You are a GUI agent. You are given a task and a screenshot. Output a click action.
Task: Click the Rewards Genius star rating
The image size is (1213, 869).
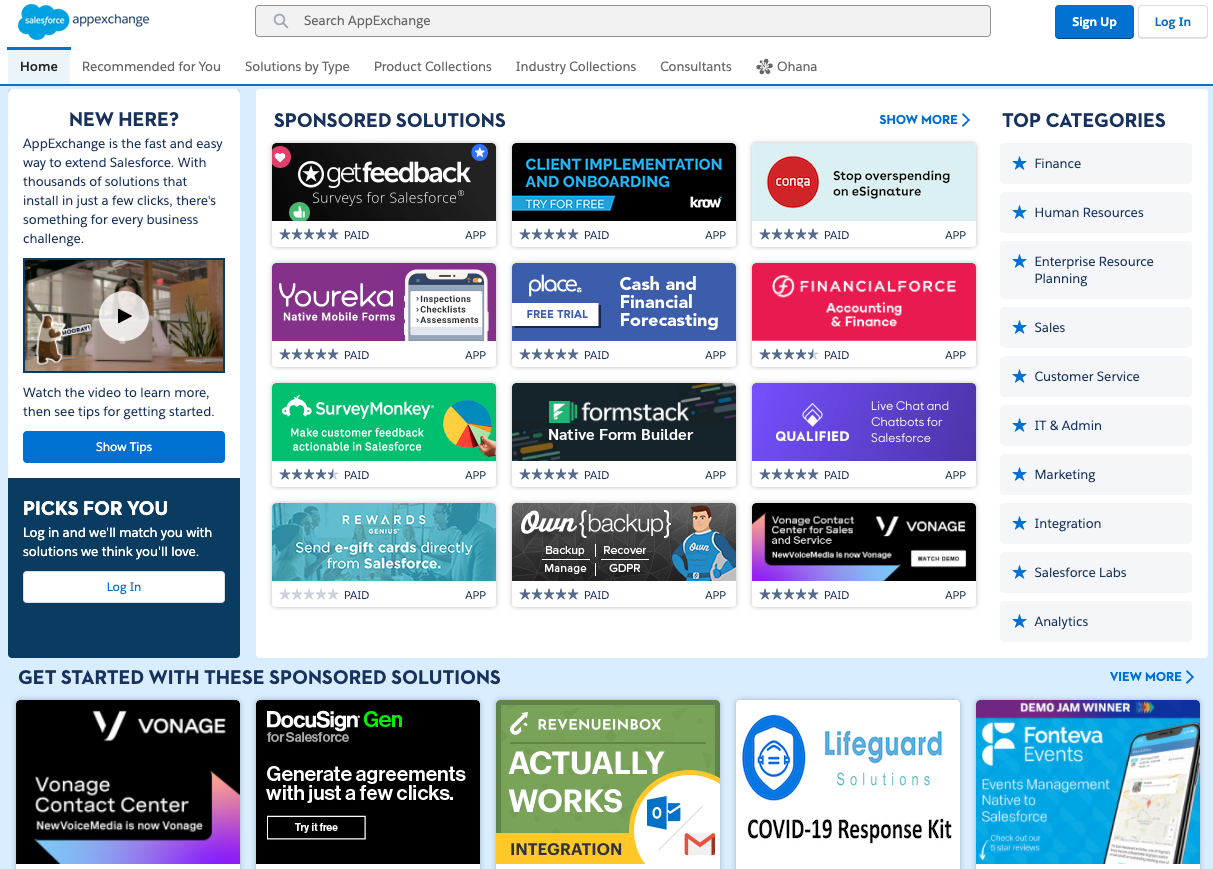(x=309, y=595)
